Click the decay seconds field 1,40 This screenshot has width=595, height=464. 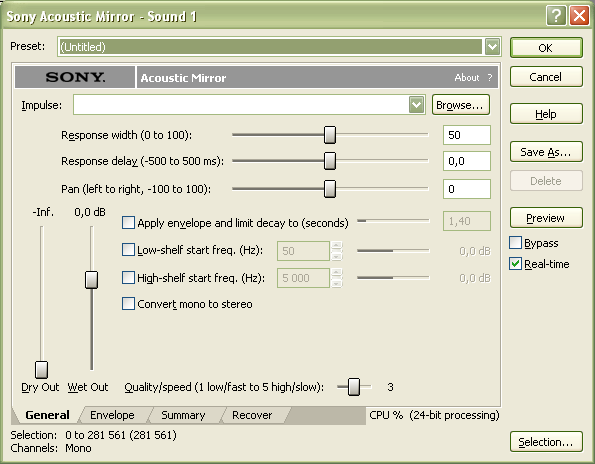[x=467, y=221]
